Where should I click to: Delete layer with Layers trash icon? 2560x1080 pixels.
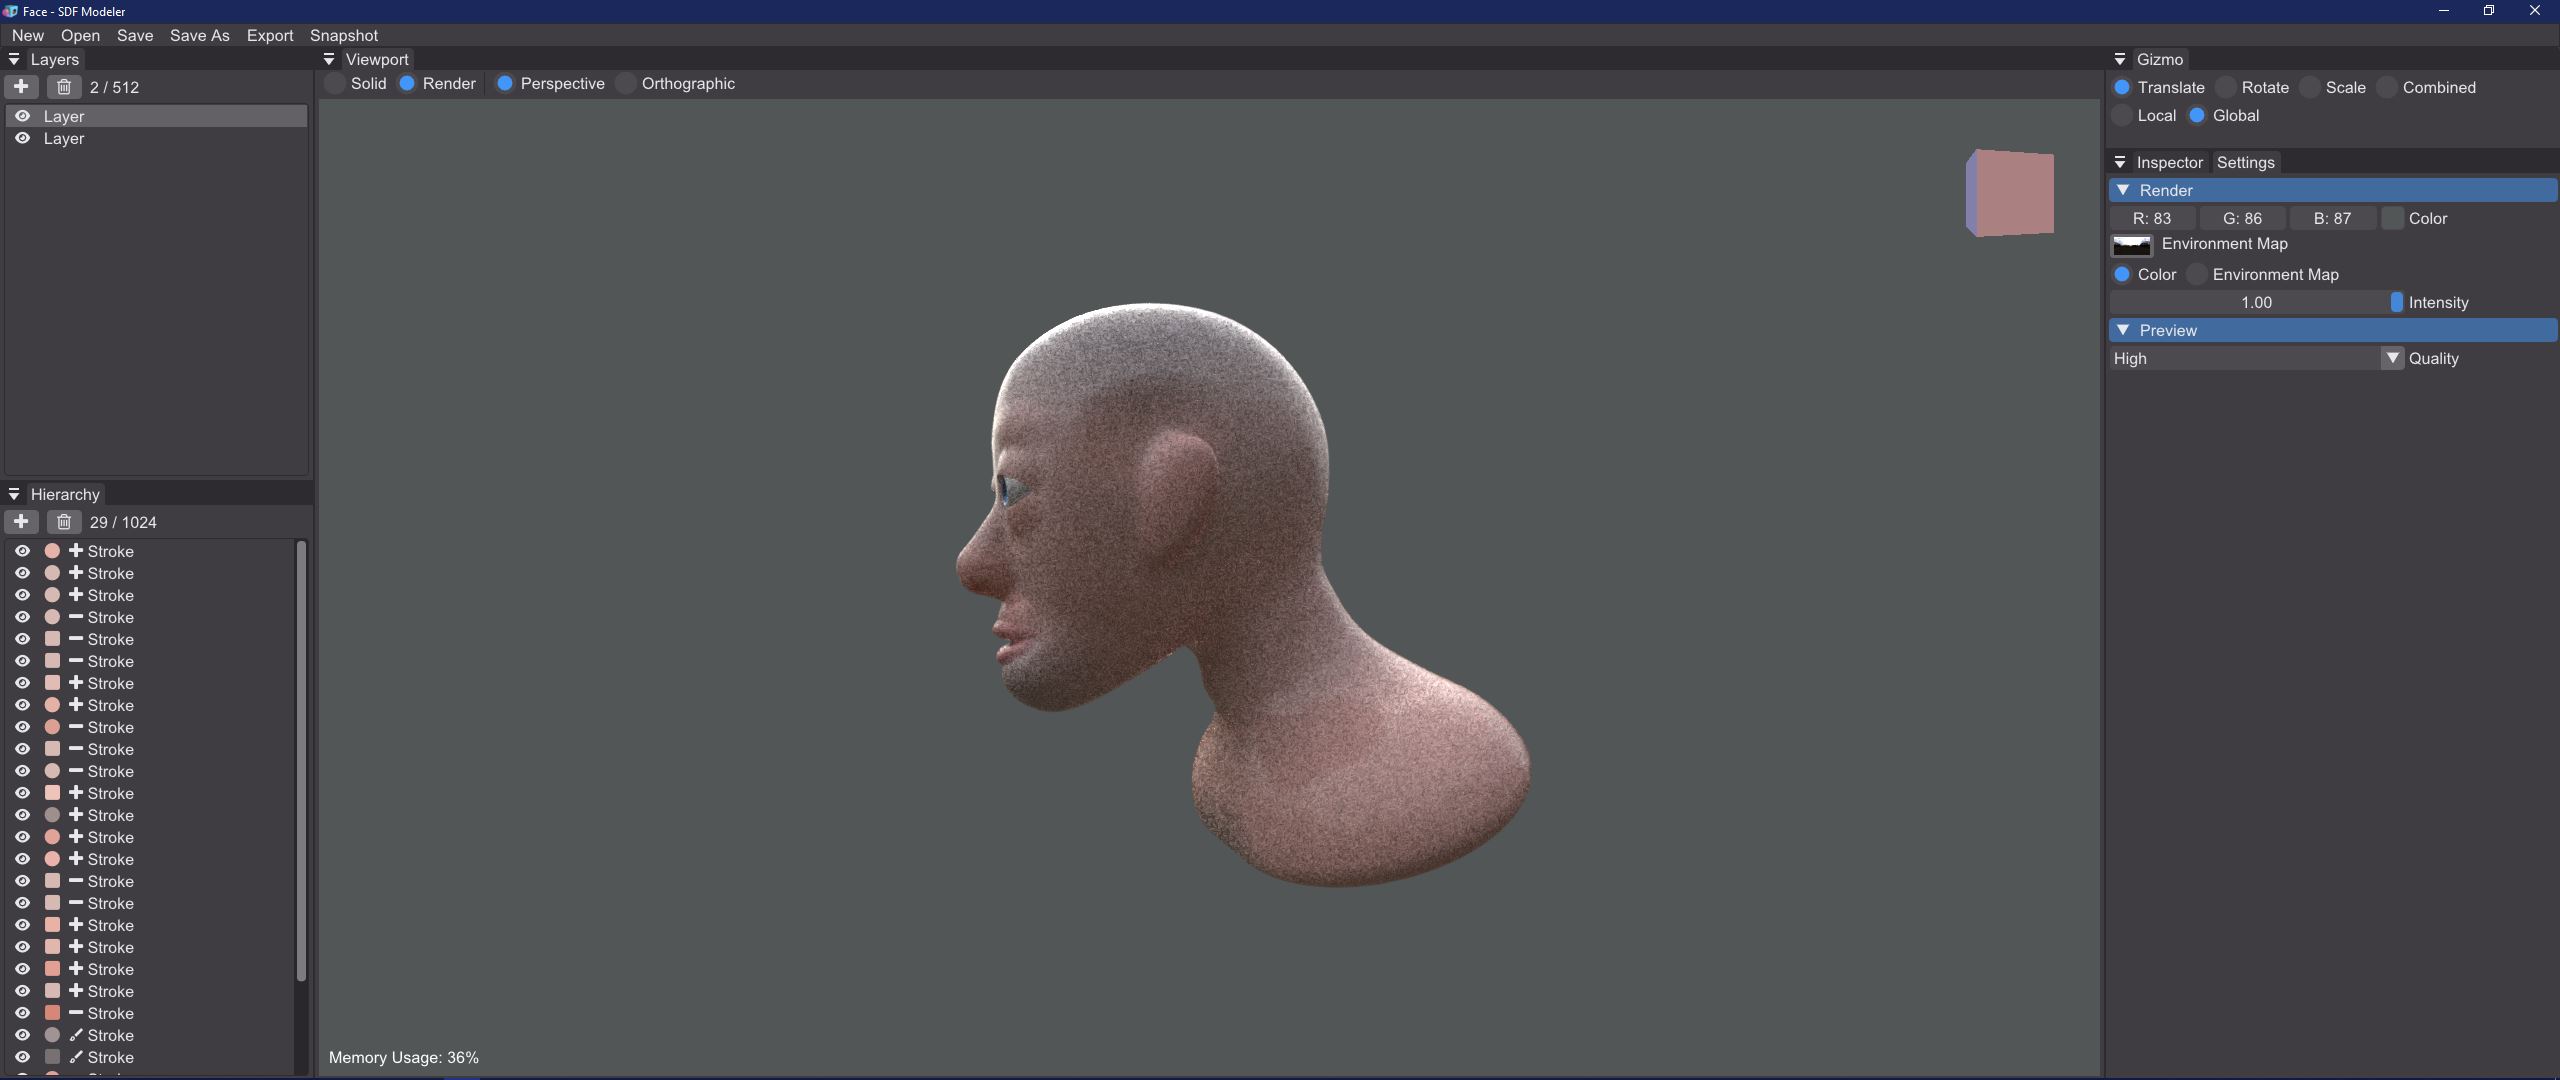tap(64, 87)
